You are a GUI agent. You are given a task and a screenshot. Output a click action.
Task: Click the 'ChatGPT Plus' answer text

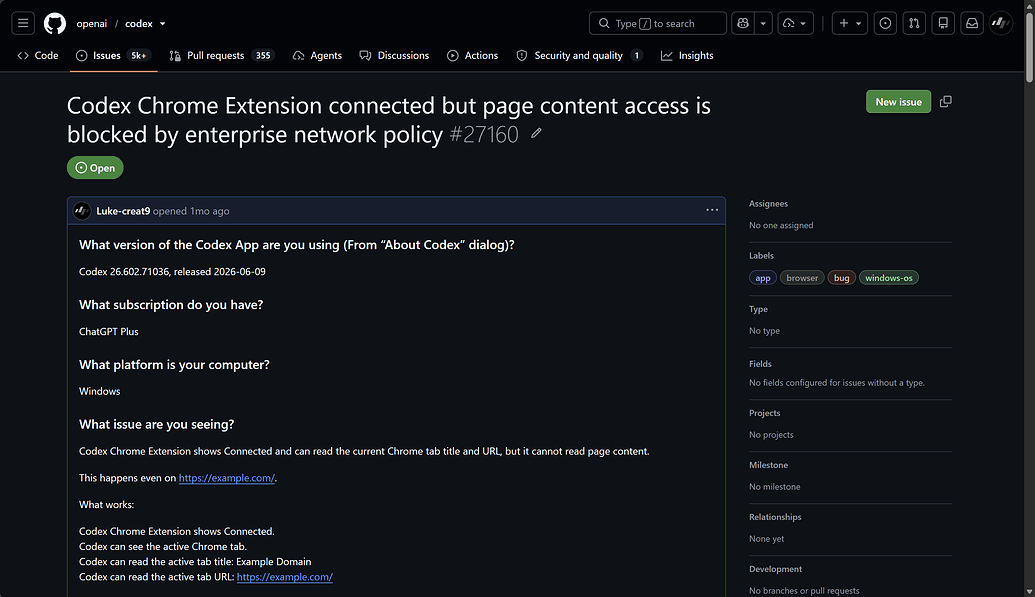pos(109,332)
